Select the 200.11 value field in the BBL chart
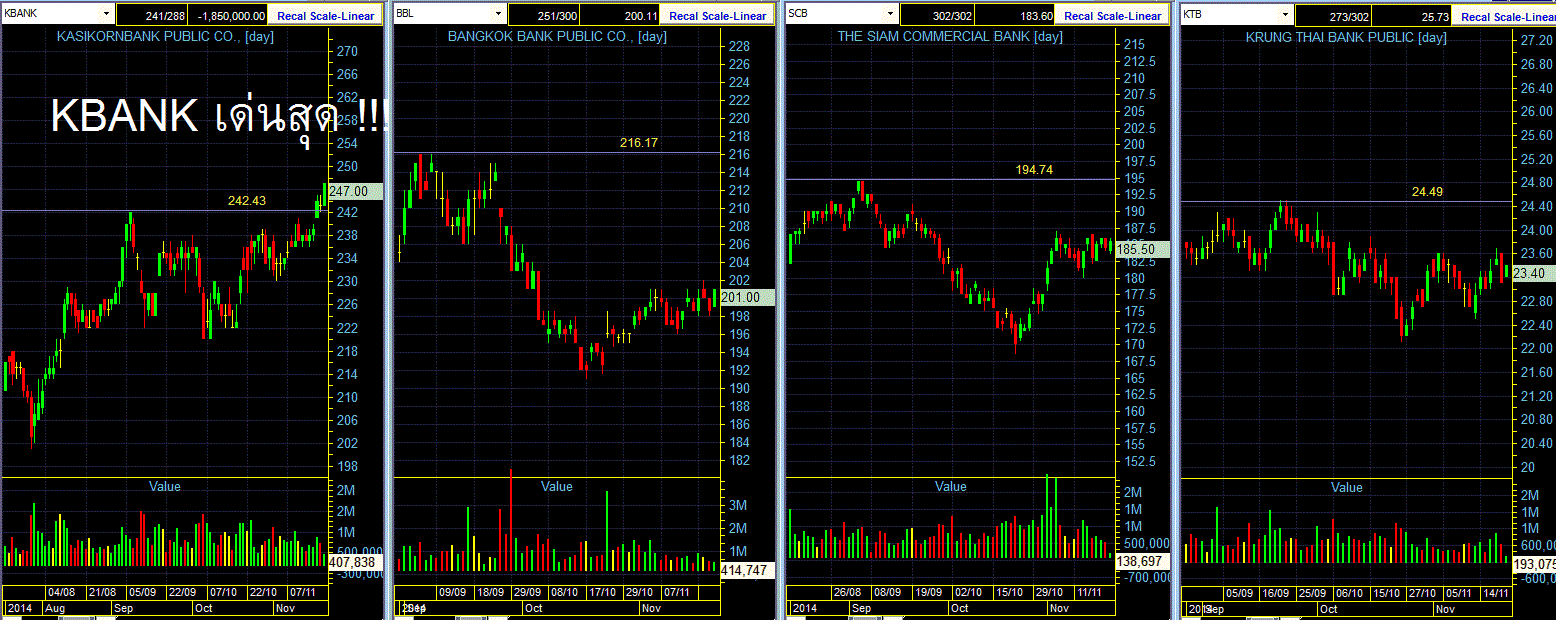The width and height of the screenshot is (1556, 620). 620,15
